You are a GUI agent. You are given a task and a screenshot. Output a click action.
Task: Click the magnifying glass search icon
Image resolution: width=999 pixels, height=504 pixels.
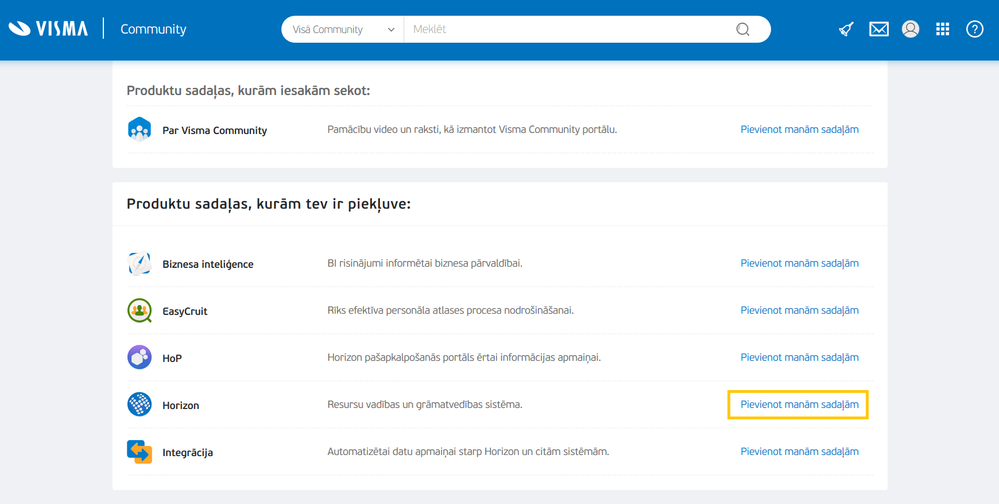coord(743,29)
